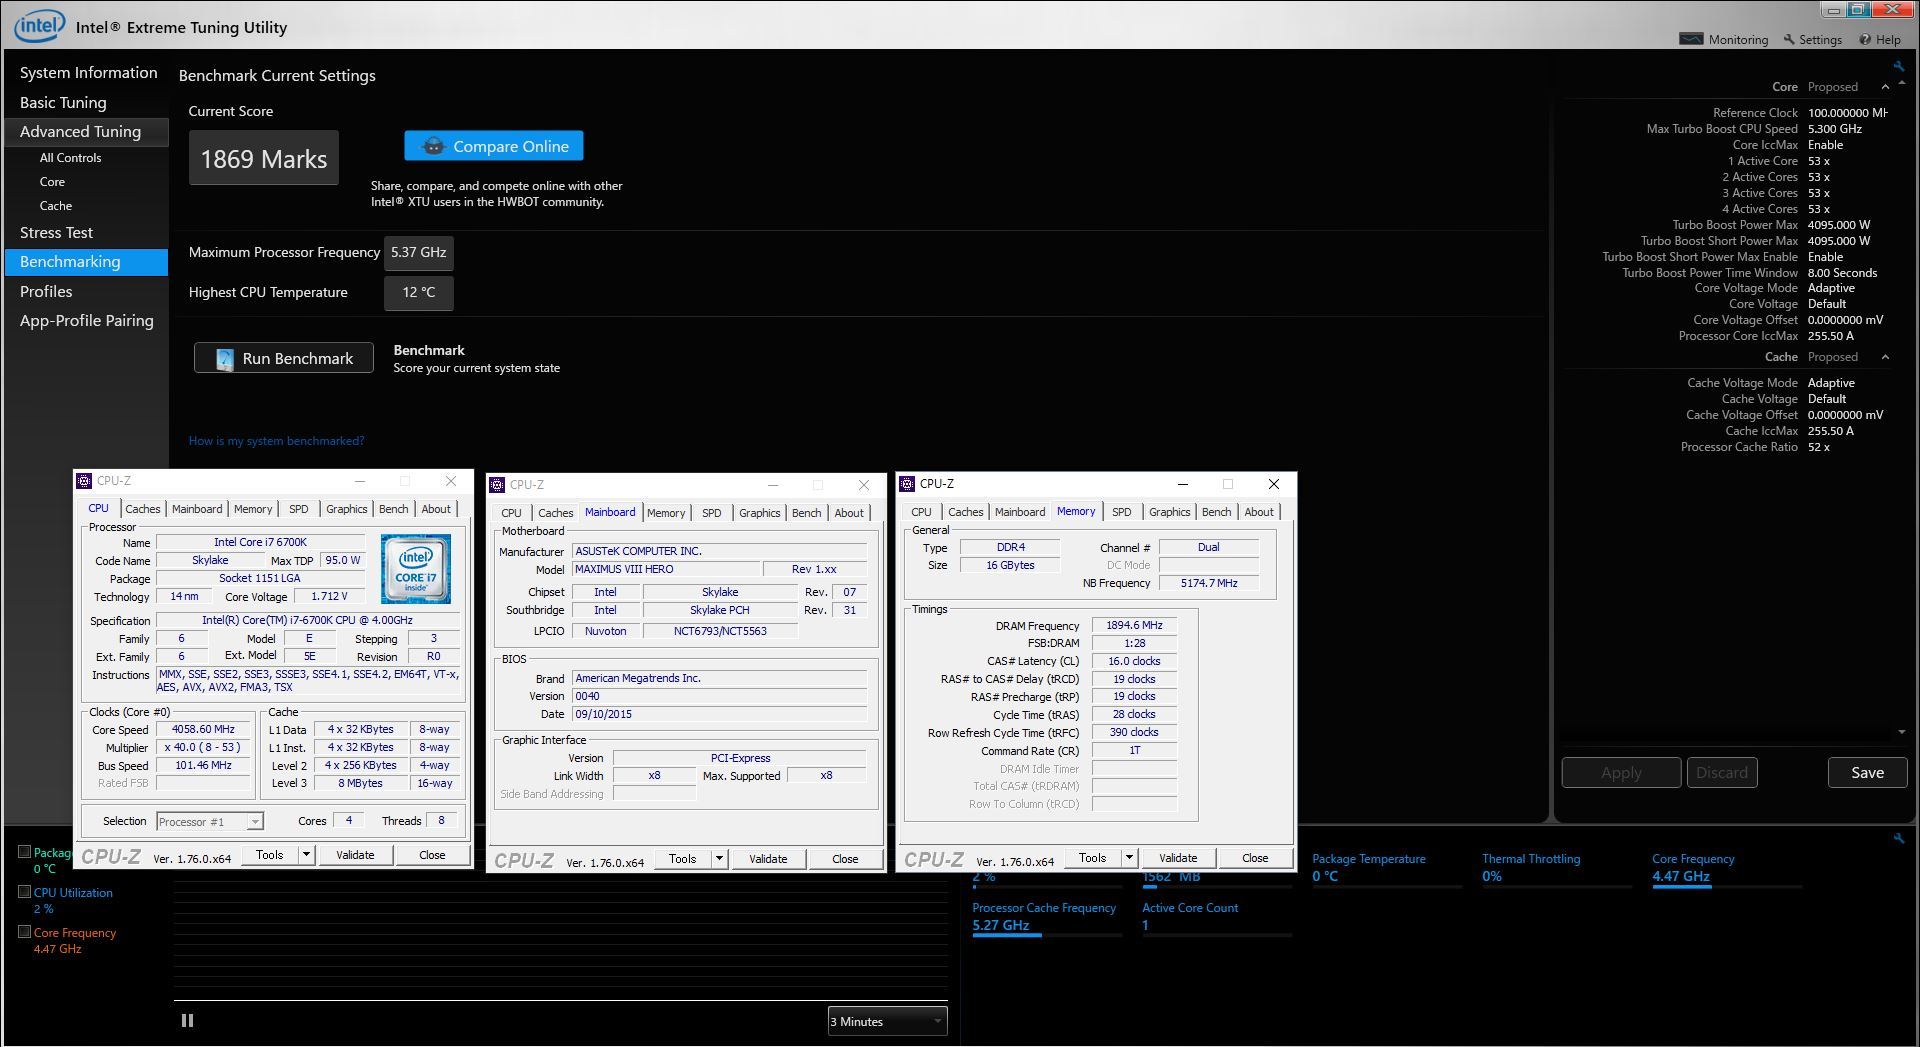
Task: Collapse the Cache proposed settings section
Action: coord(1885,357)
